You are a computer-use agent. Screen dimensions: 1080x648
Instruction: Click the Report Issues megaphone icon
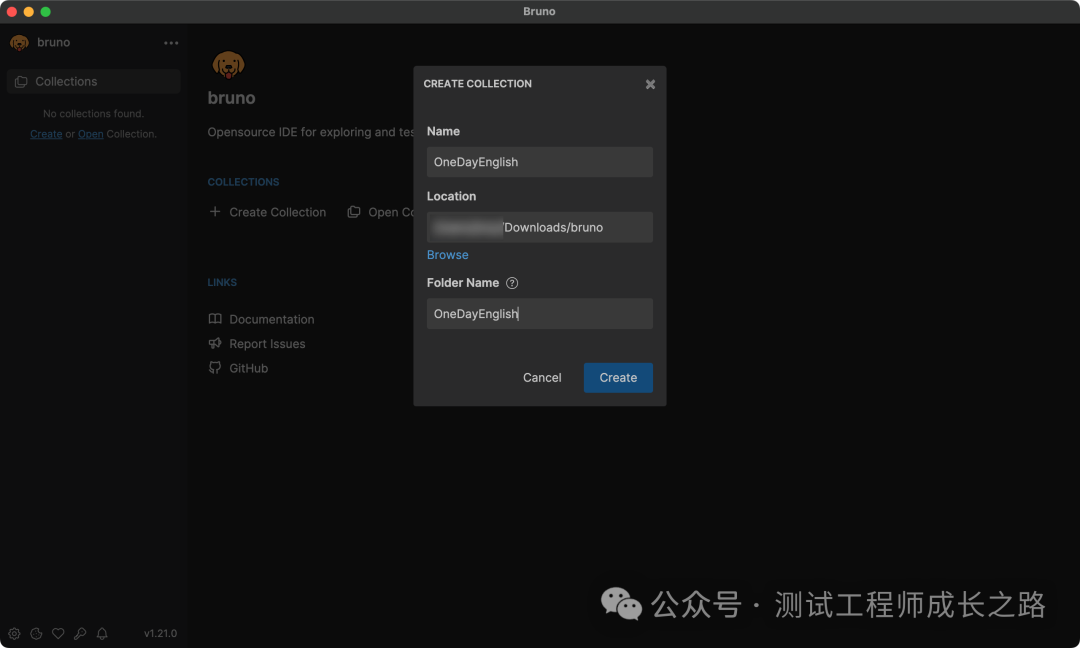pos(215,343)
